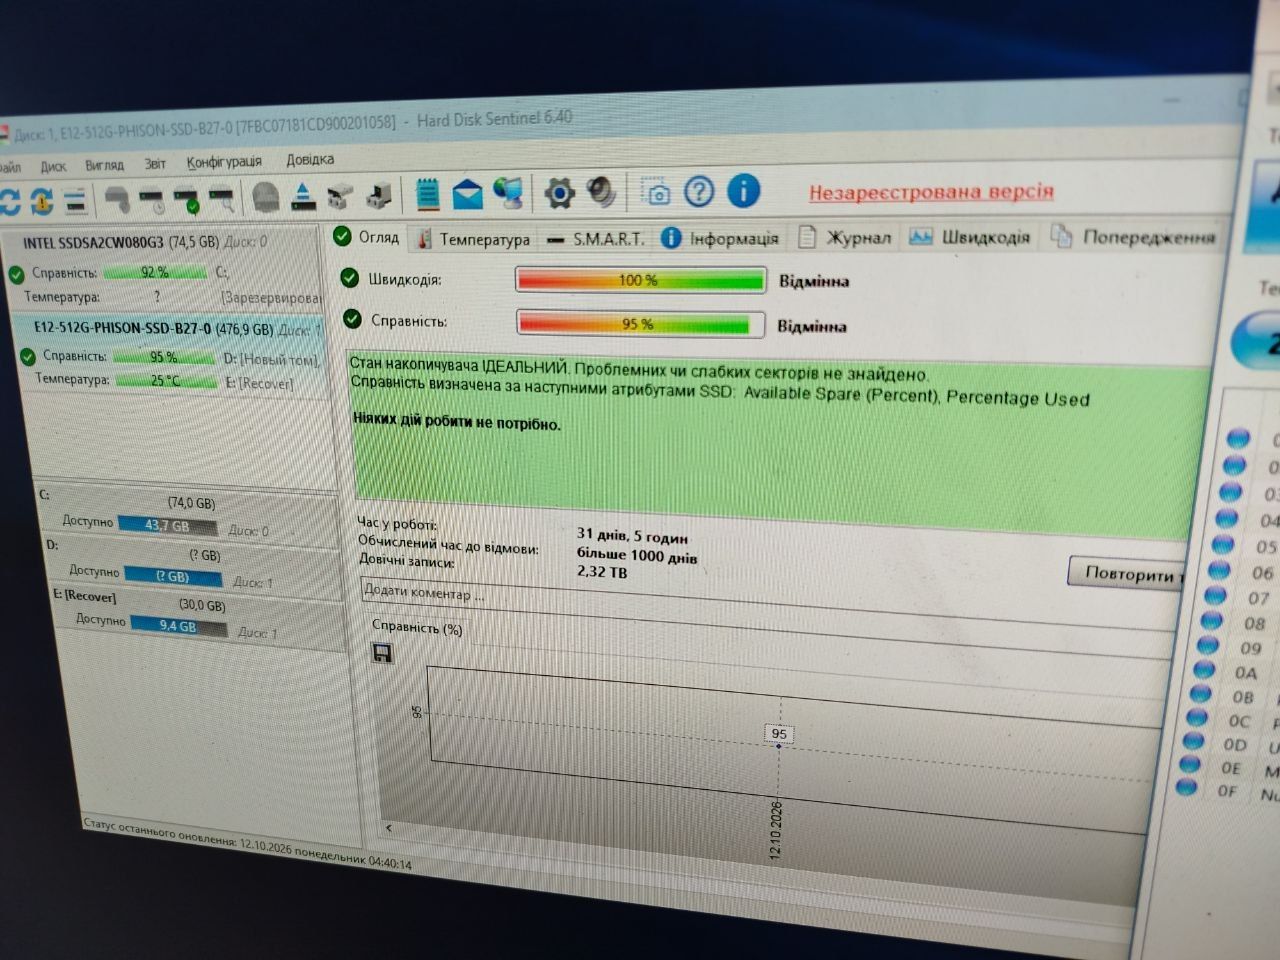Open help question mark icon
This screenshot has height=960, width=1280.
coord(699,191)
